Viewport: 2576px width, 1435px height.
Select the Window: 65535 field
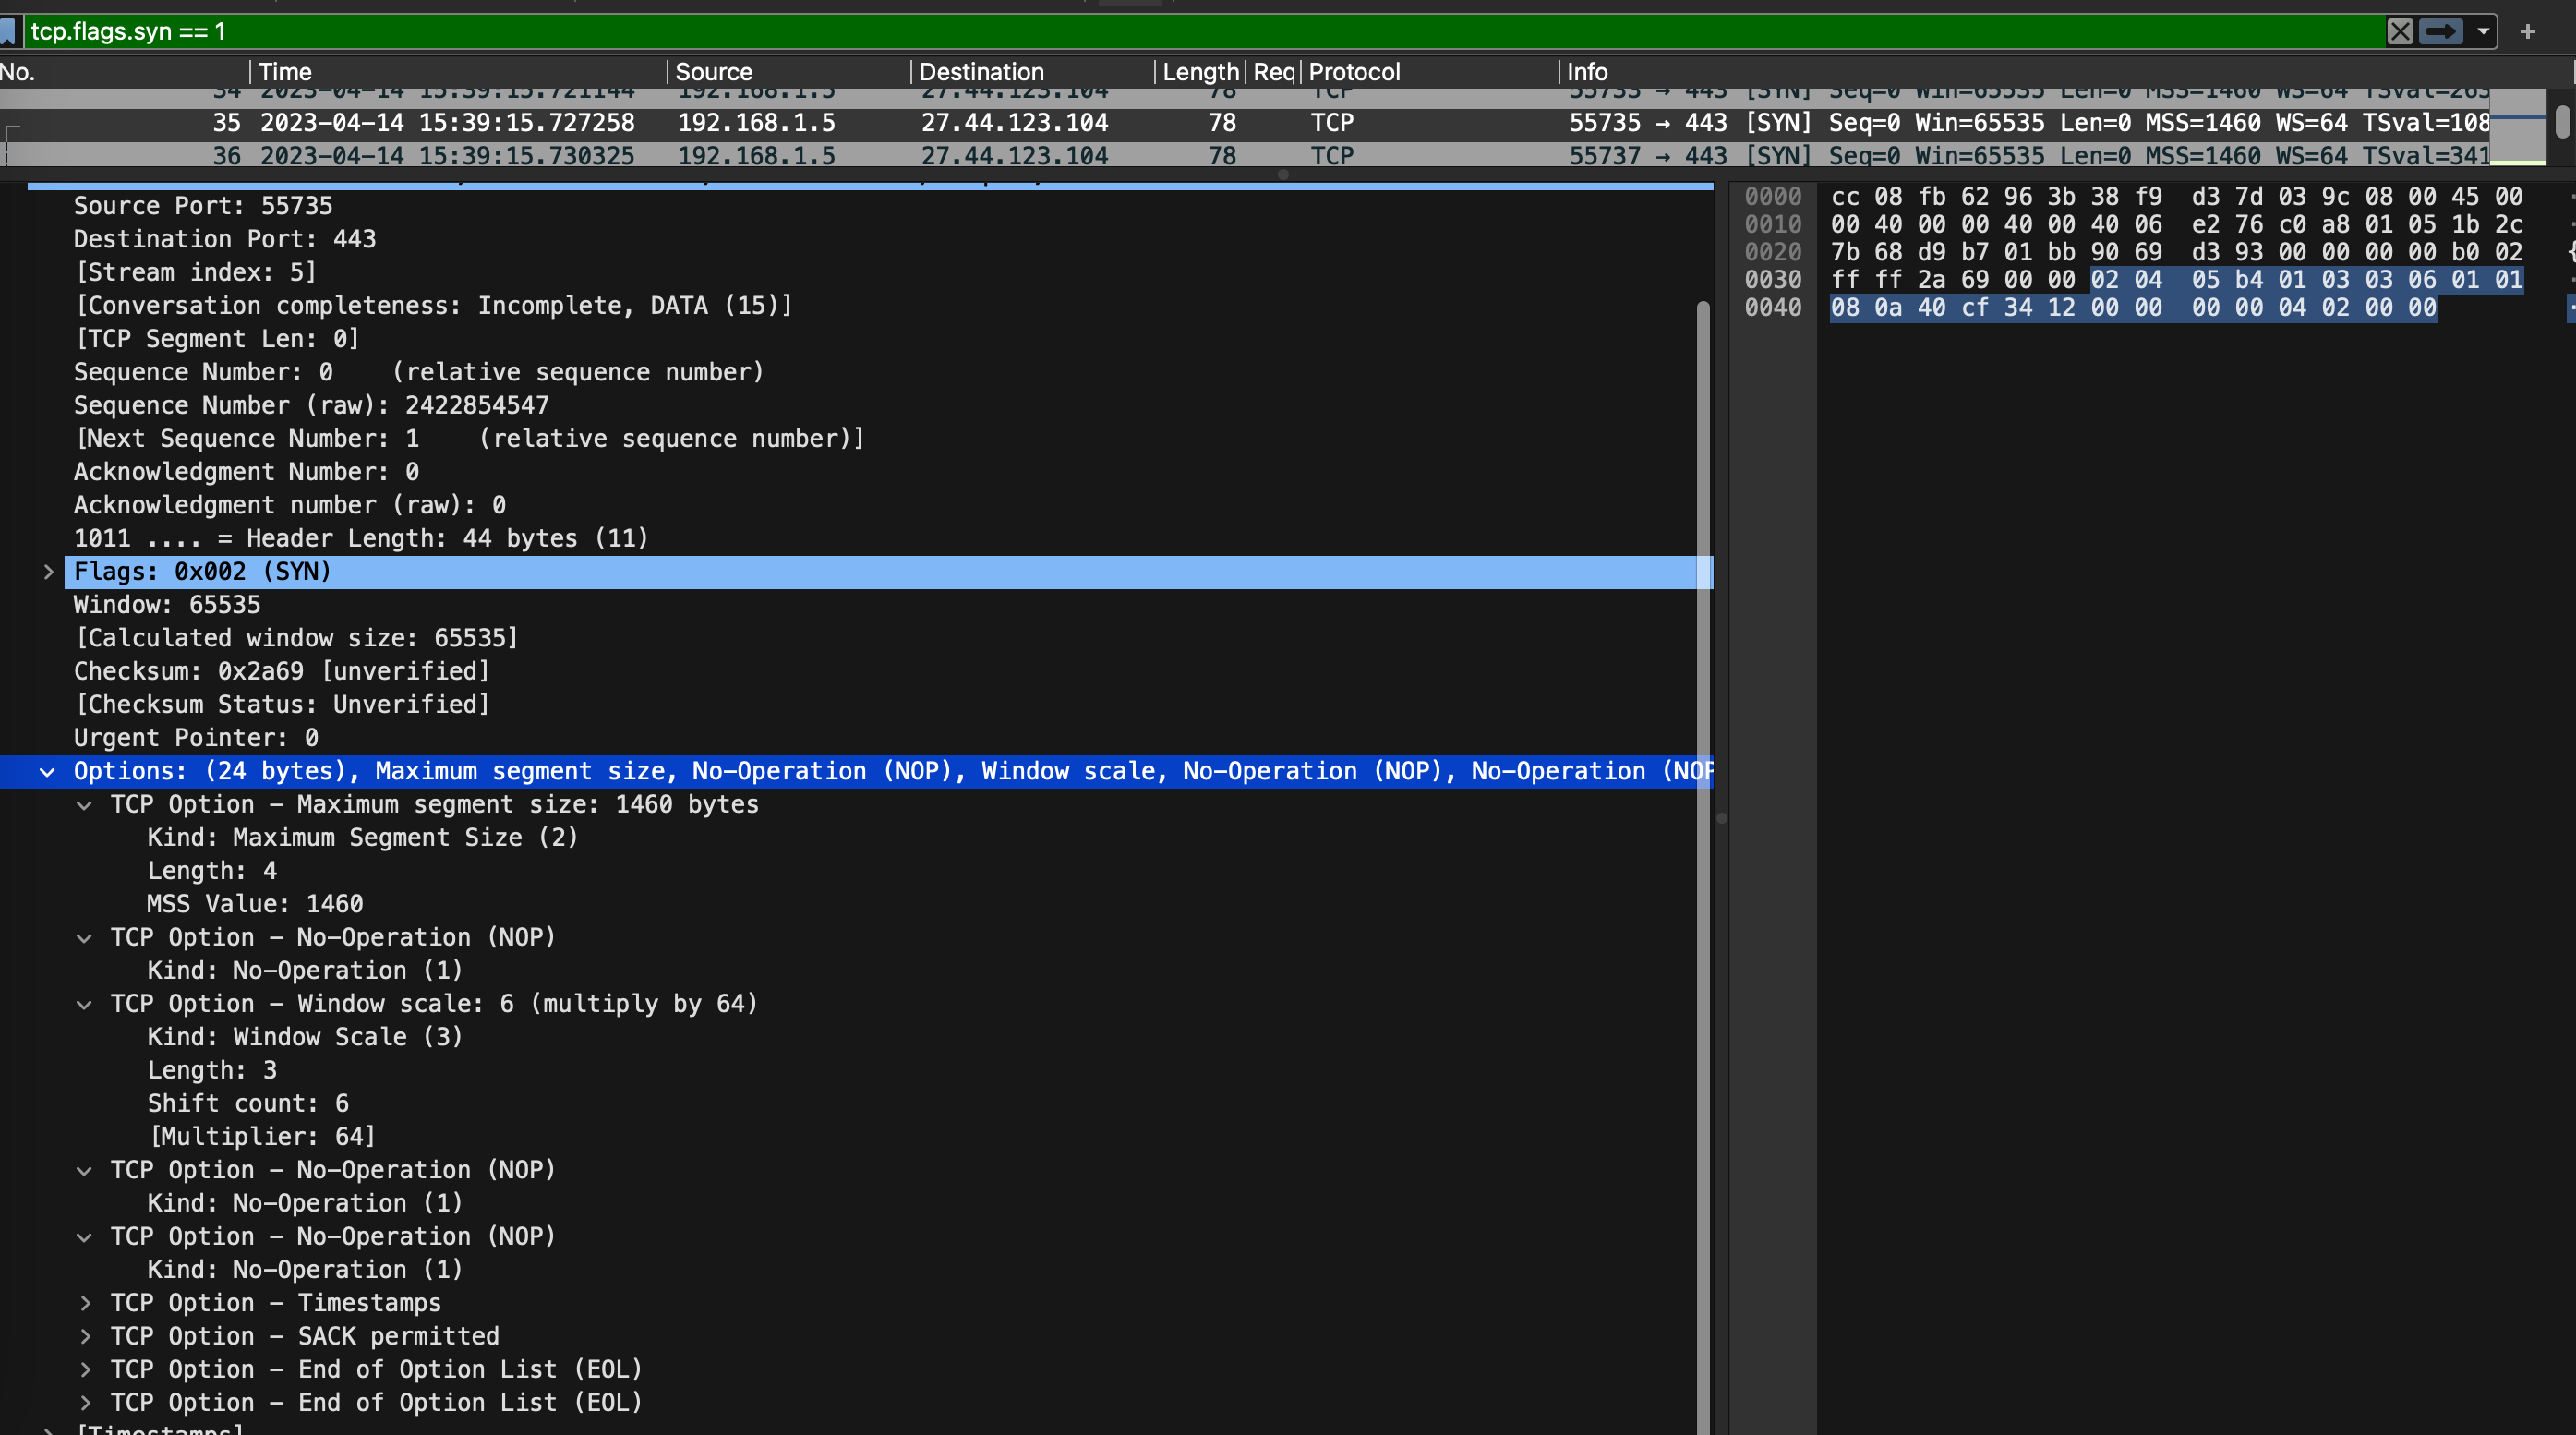[x=167, y=605]
